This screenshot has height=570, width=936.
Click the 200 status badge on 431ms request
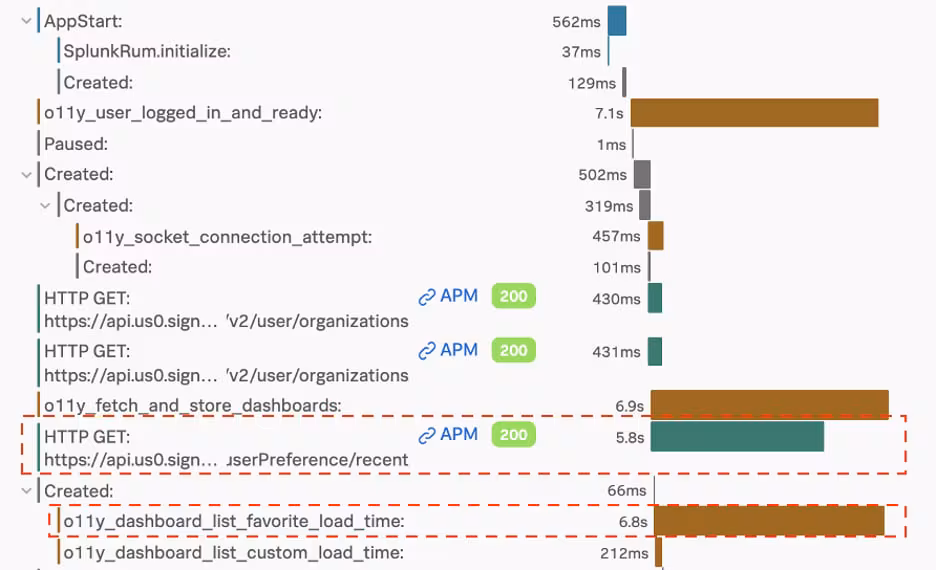(513, 350)
